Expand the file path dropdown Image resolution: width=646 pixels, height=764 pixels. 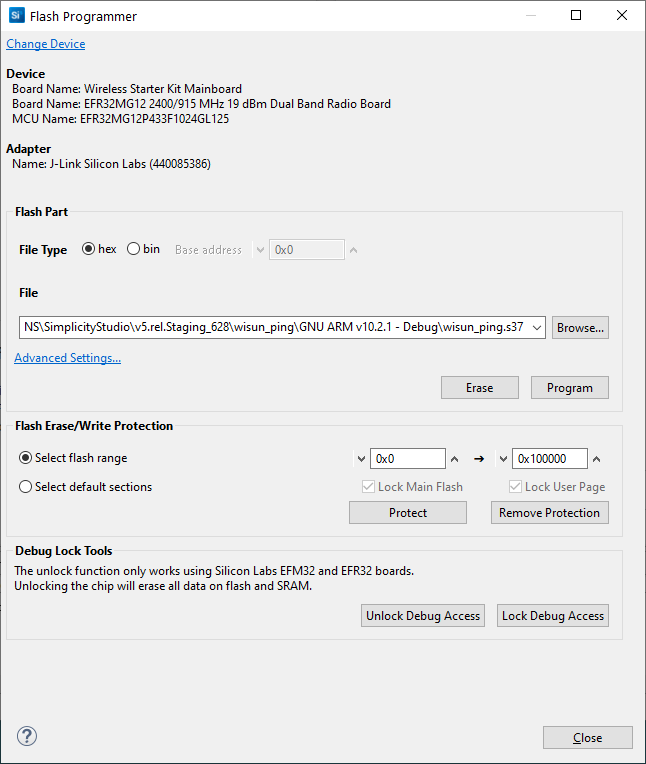point(536,327)
